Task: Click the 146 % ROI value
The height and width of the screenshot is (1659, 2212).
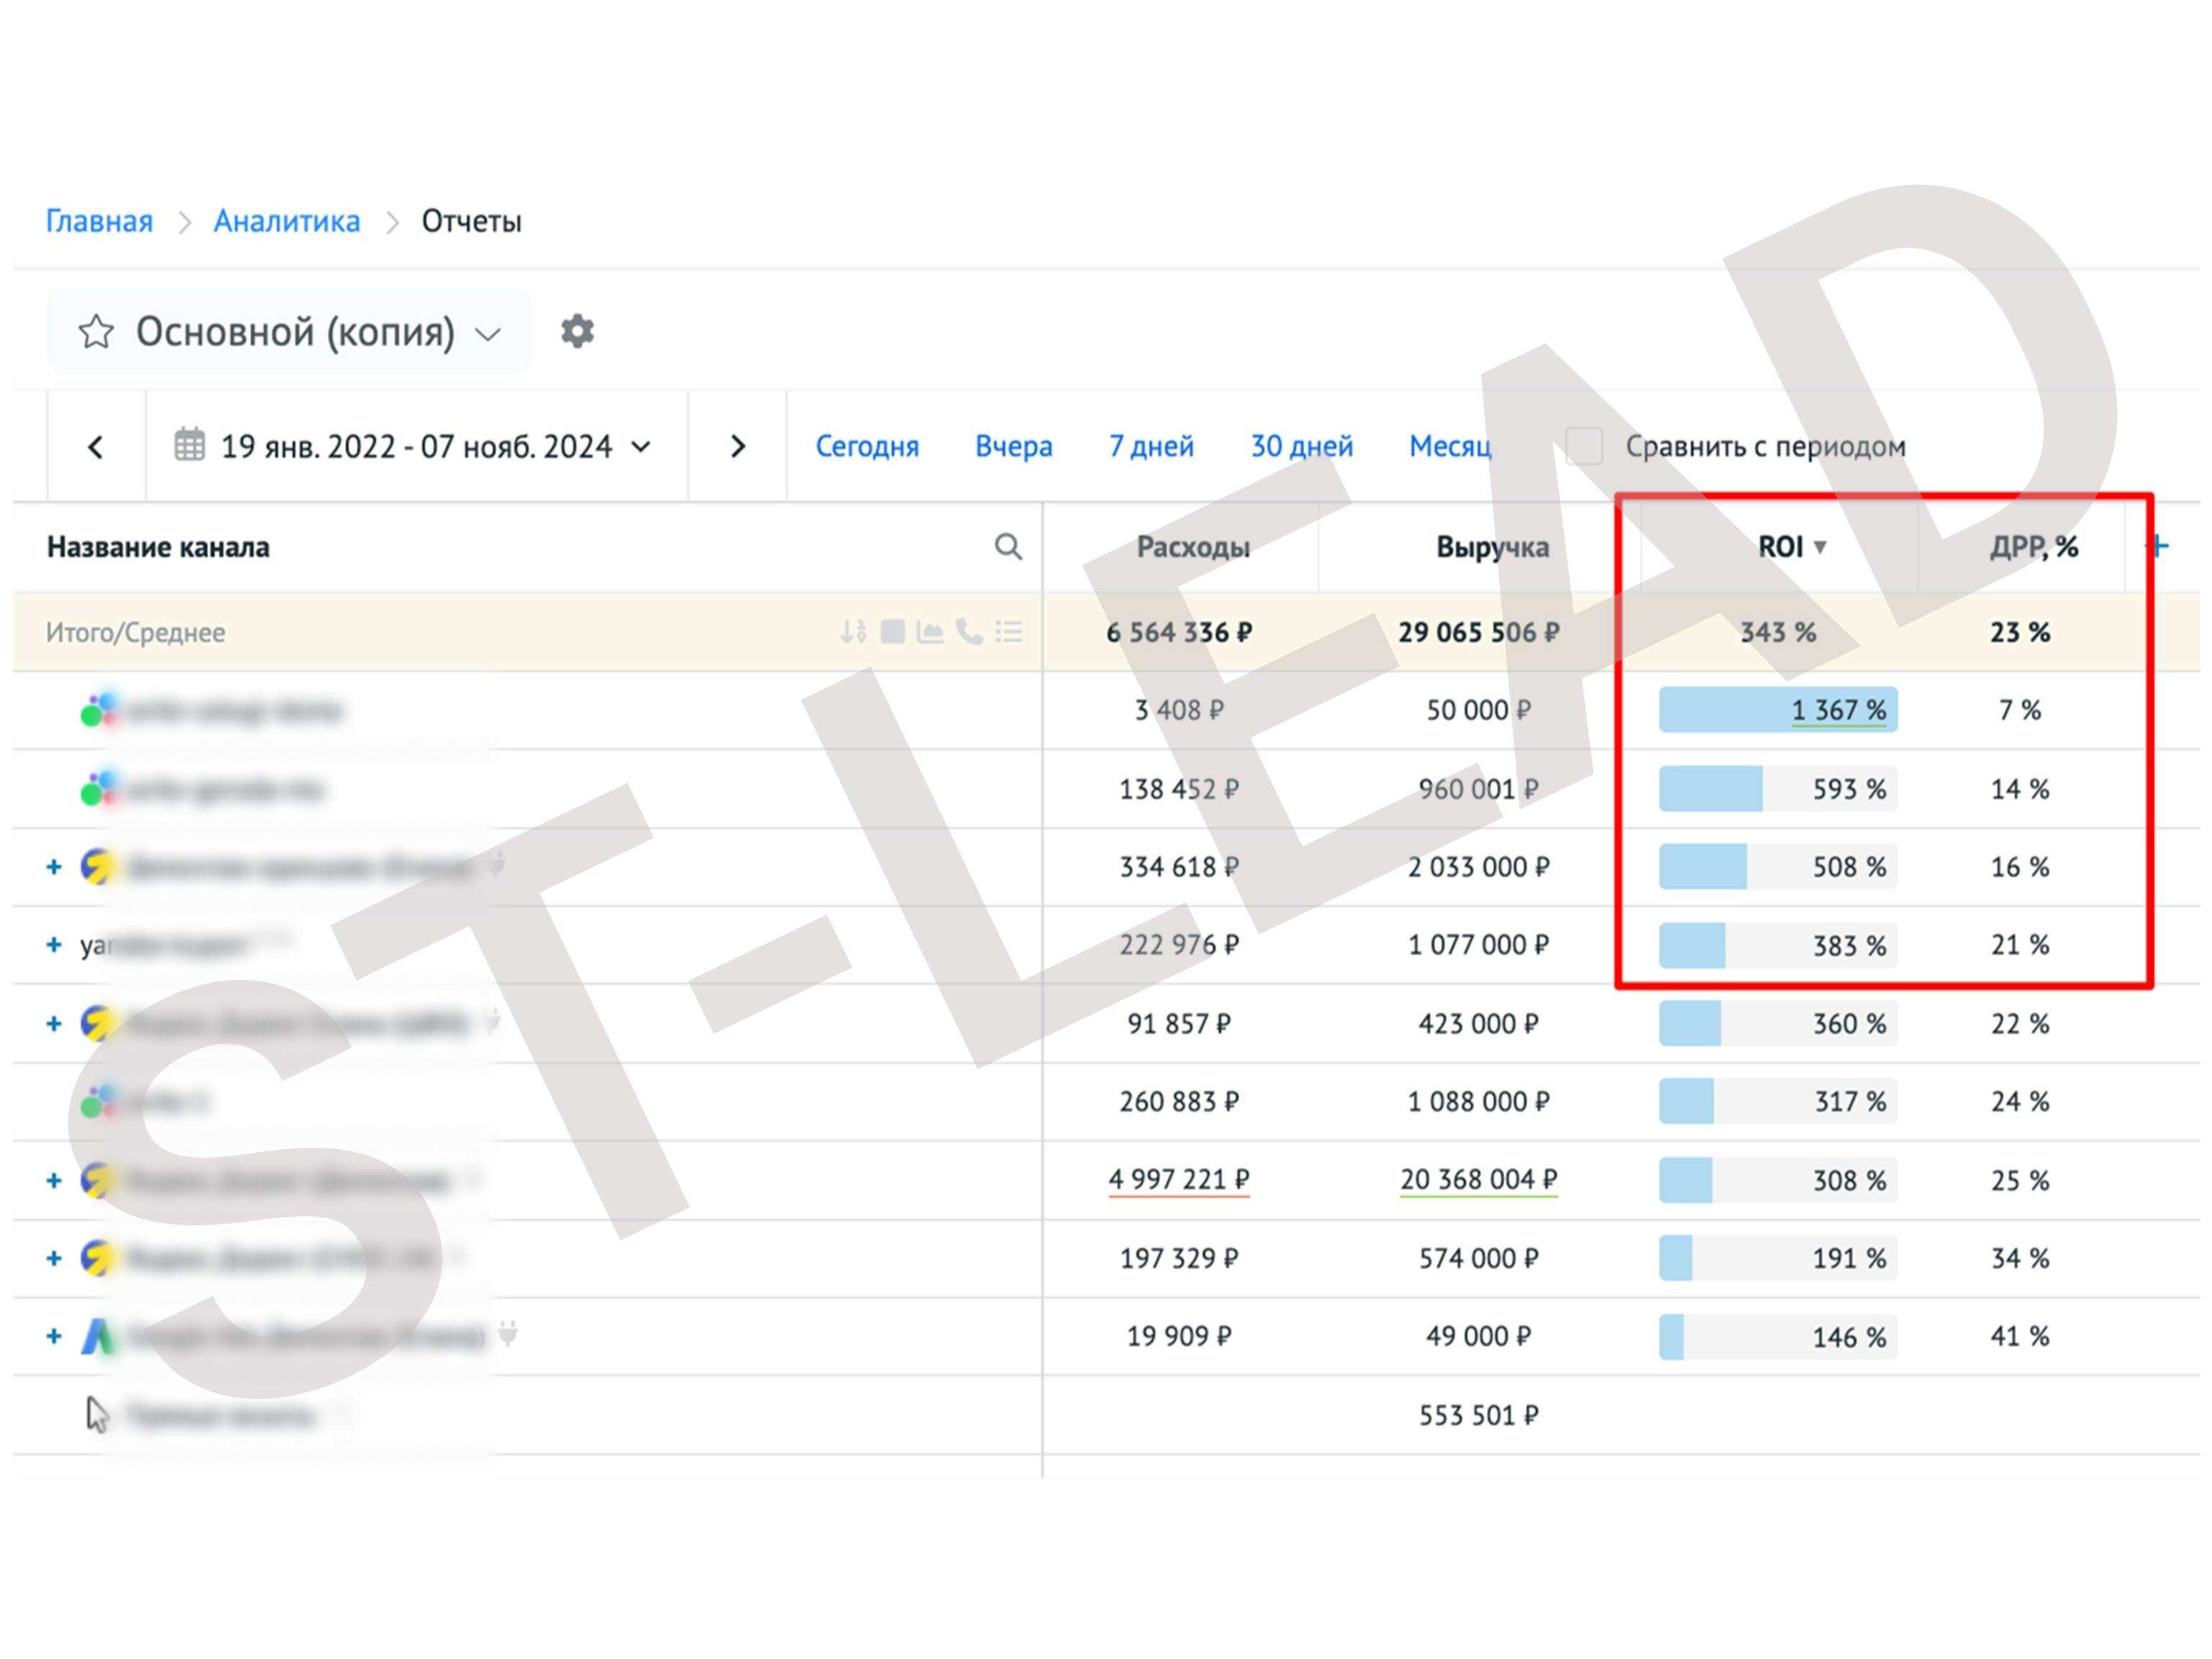Action: click(1849, 1337)
